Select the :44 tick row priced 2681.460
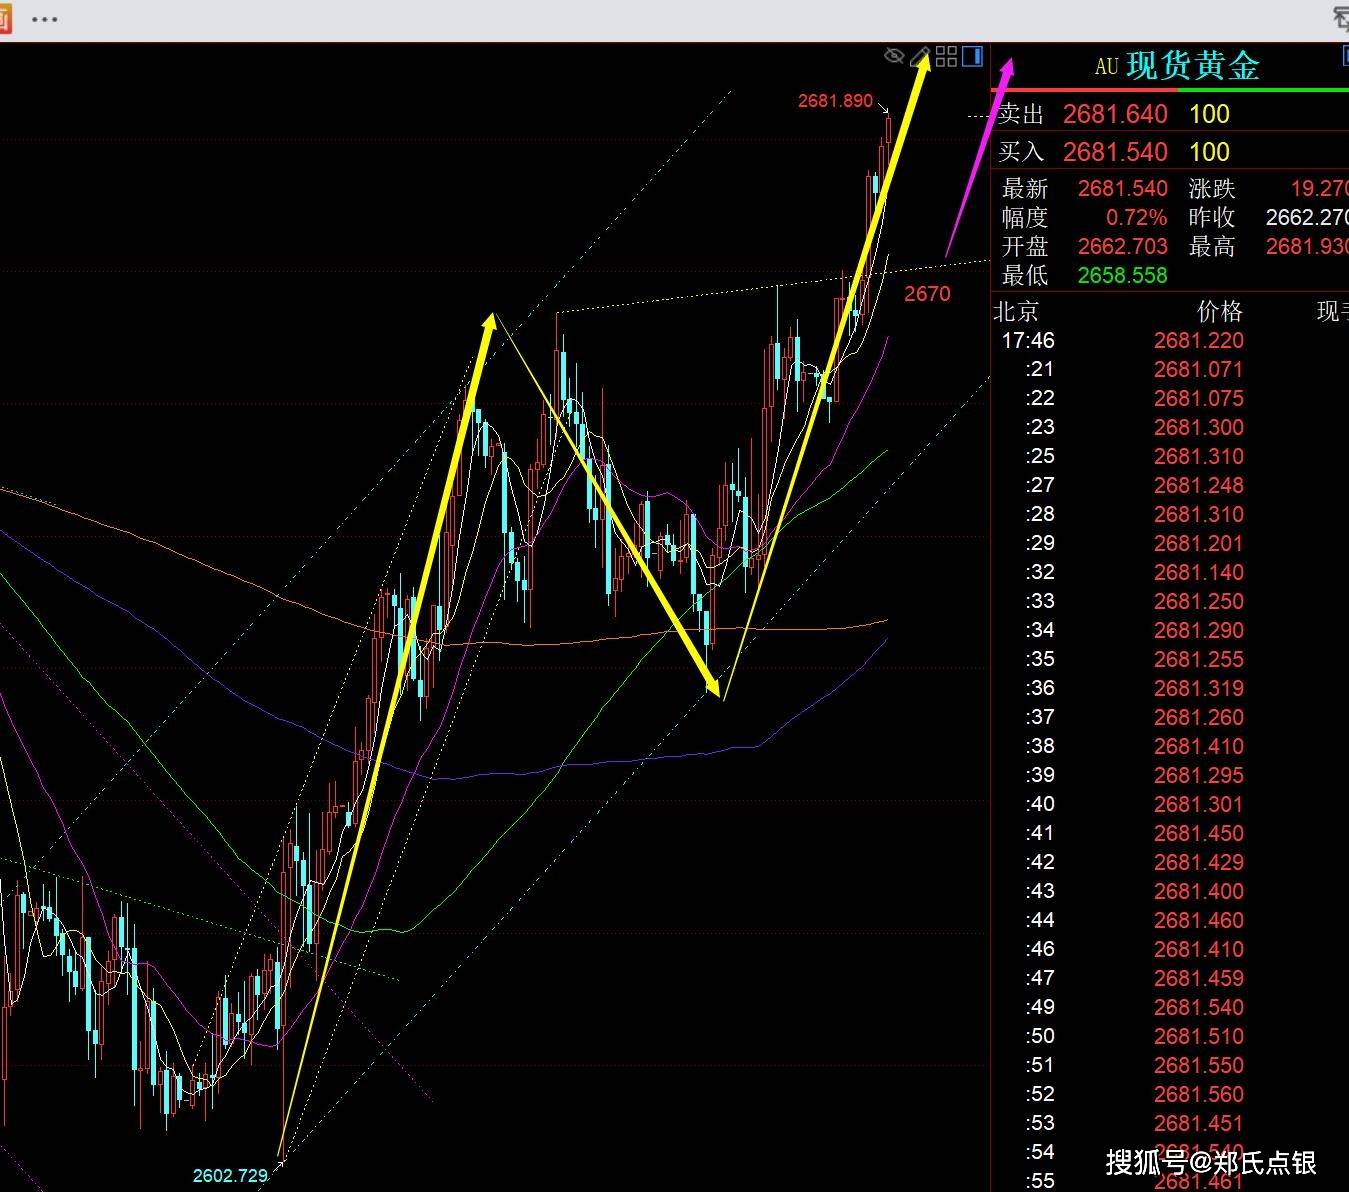 (1170, 920)
